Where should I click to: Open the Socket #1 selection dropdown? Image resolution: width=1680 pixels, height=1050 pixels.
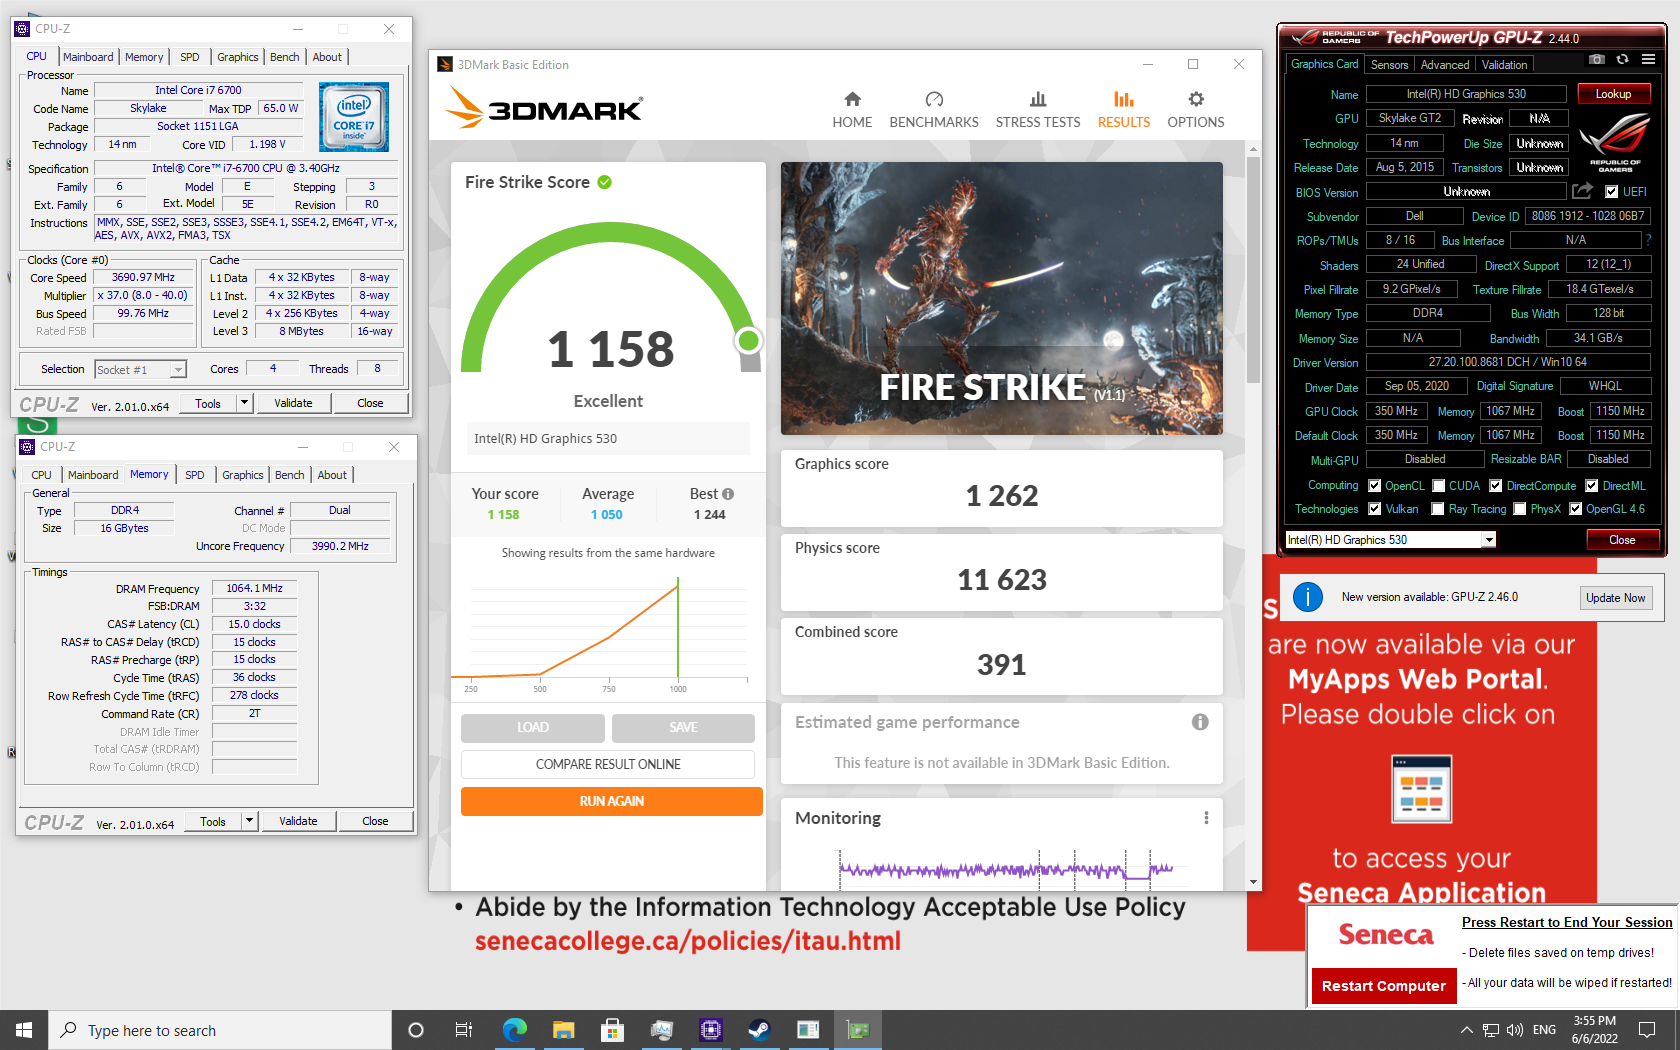click(140, 370)
